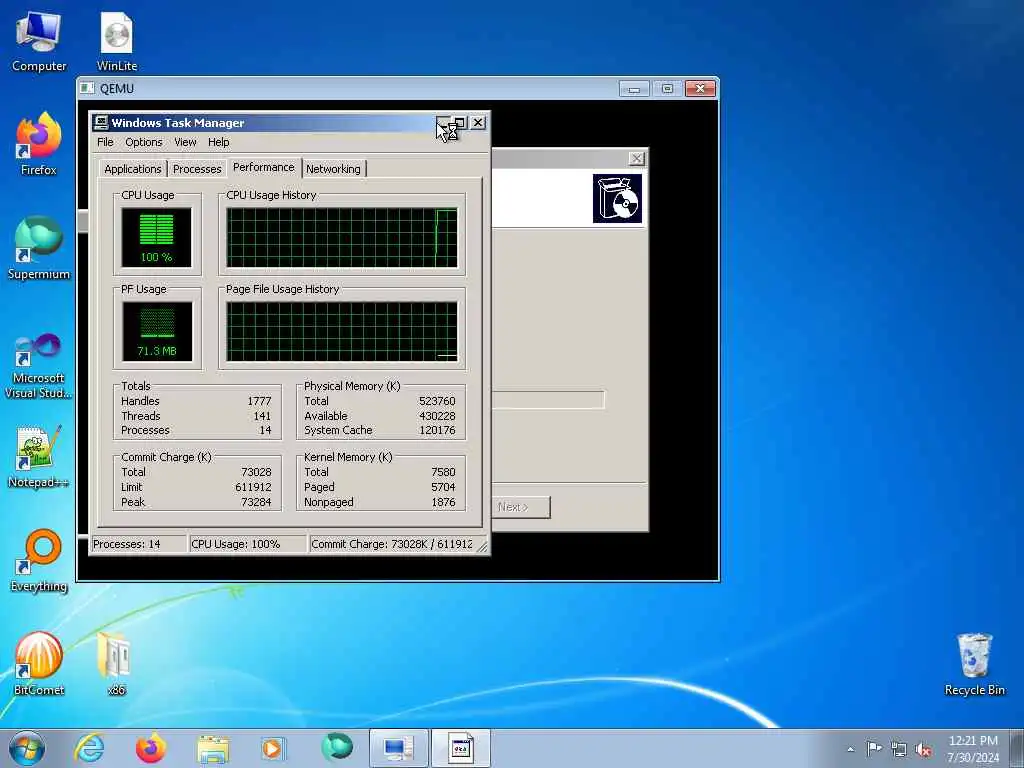Switch to the Applications tab
This screenshot has width=1024, height=768.
click(133, 168)
